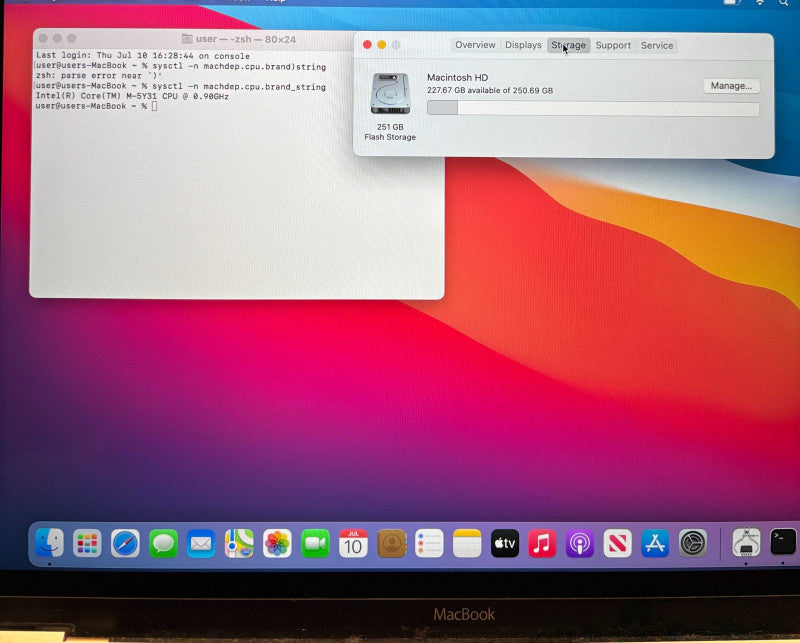Click the Wi-Fi menu bar icon
The image size is (800, 643).
(x=760, y=3)
